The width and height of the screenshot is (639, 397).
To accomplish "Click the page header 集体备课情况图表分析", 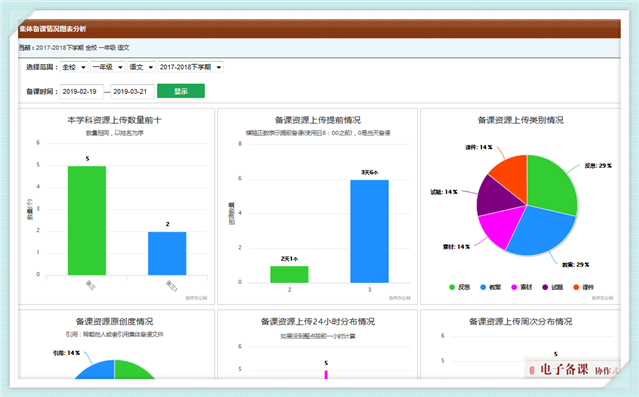I will (x=53, y=29).
